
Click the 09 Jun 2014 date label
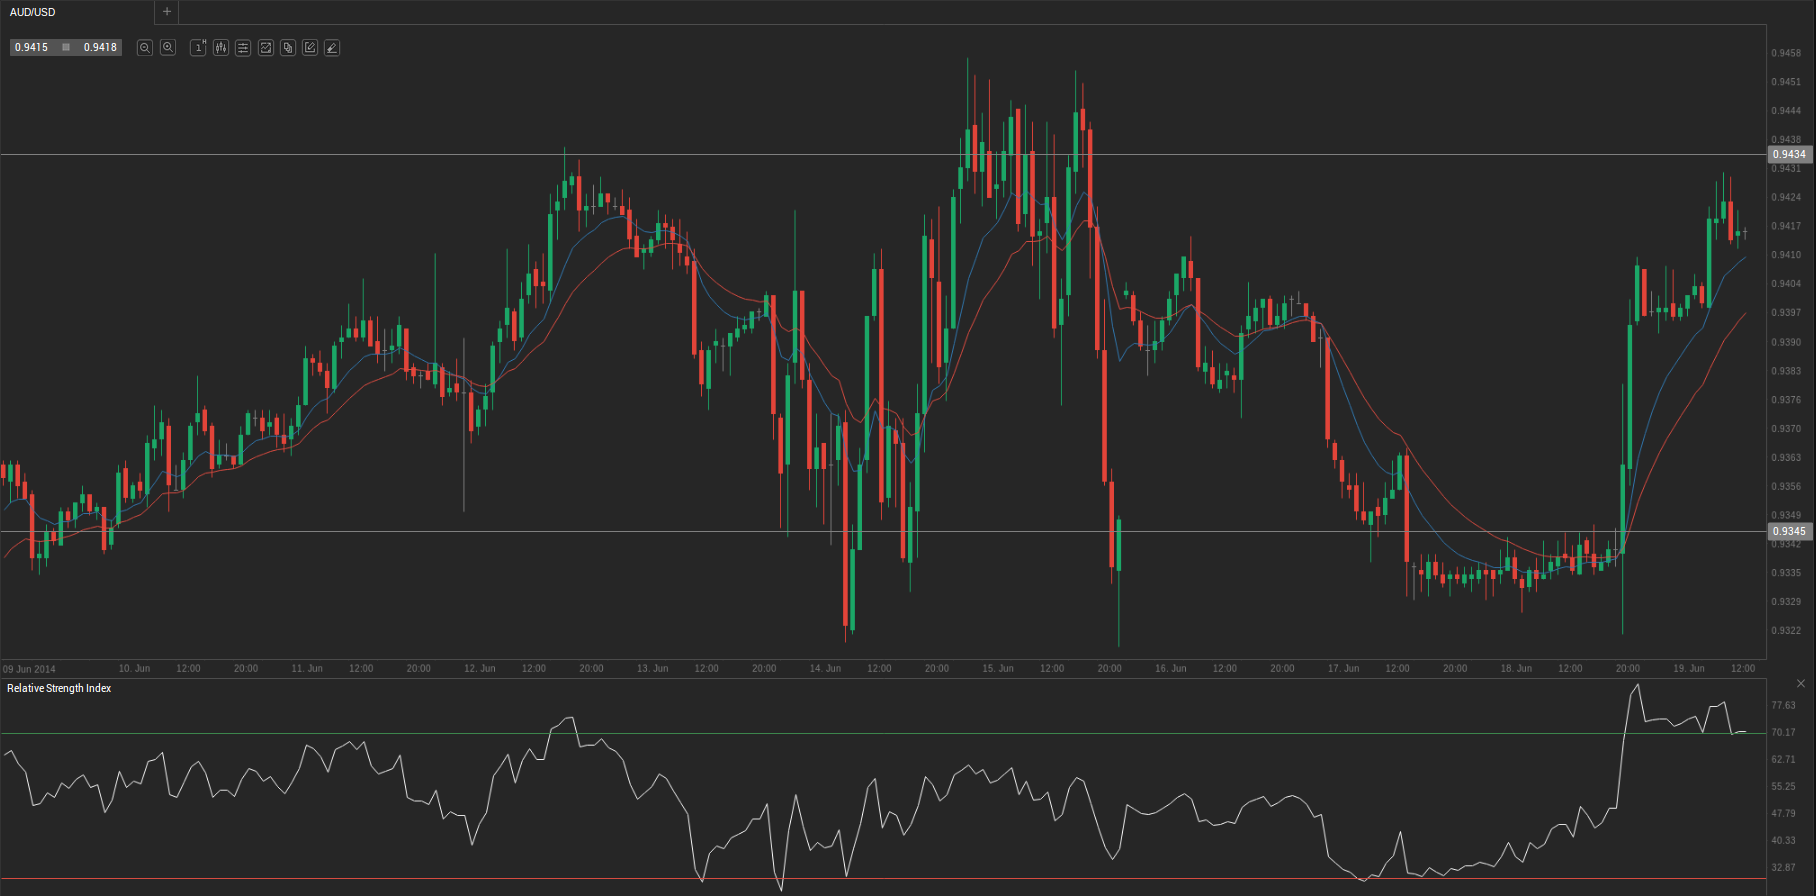(x=30, y=669)
